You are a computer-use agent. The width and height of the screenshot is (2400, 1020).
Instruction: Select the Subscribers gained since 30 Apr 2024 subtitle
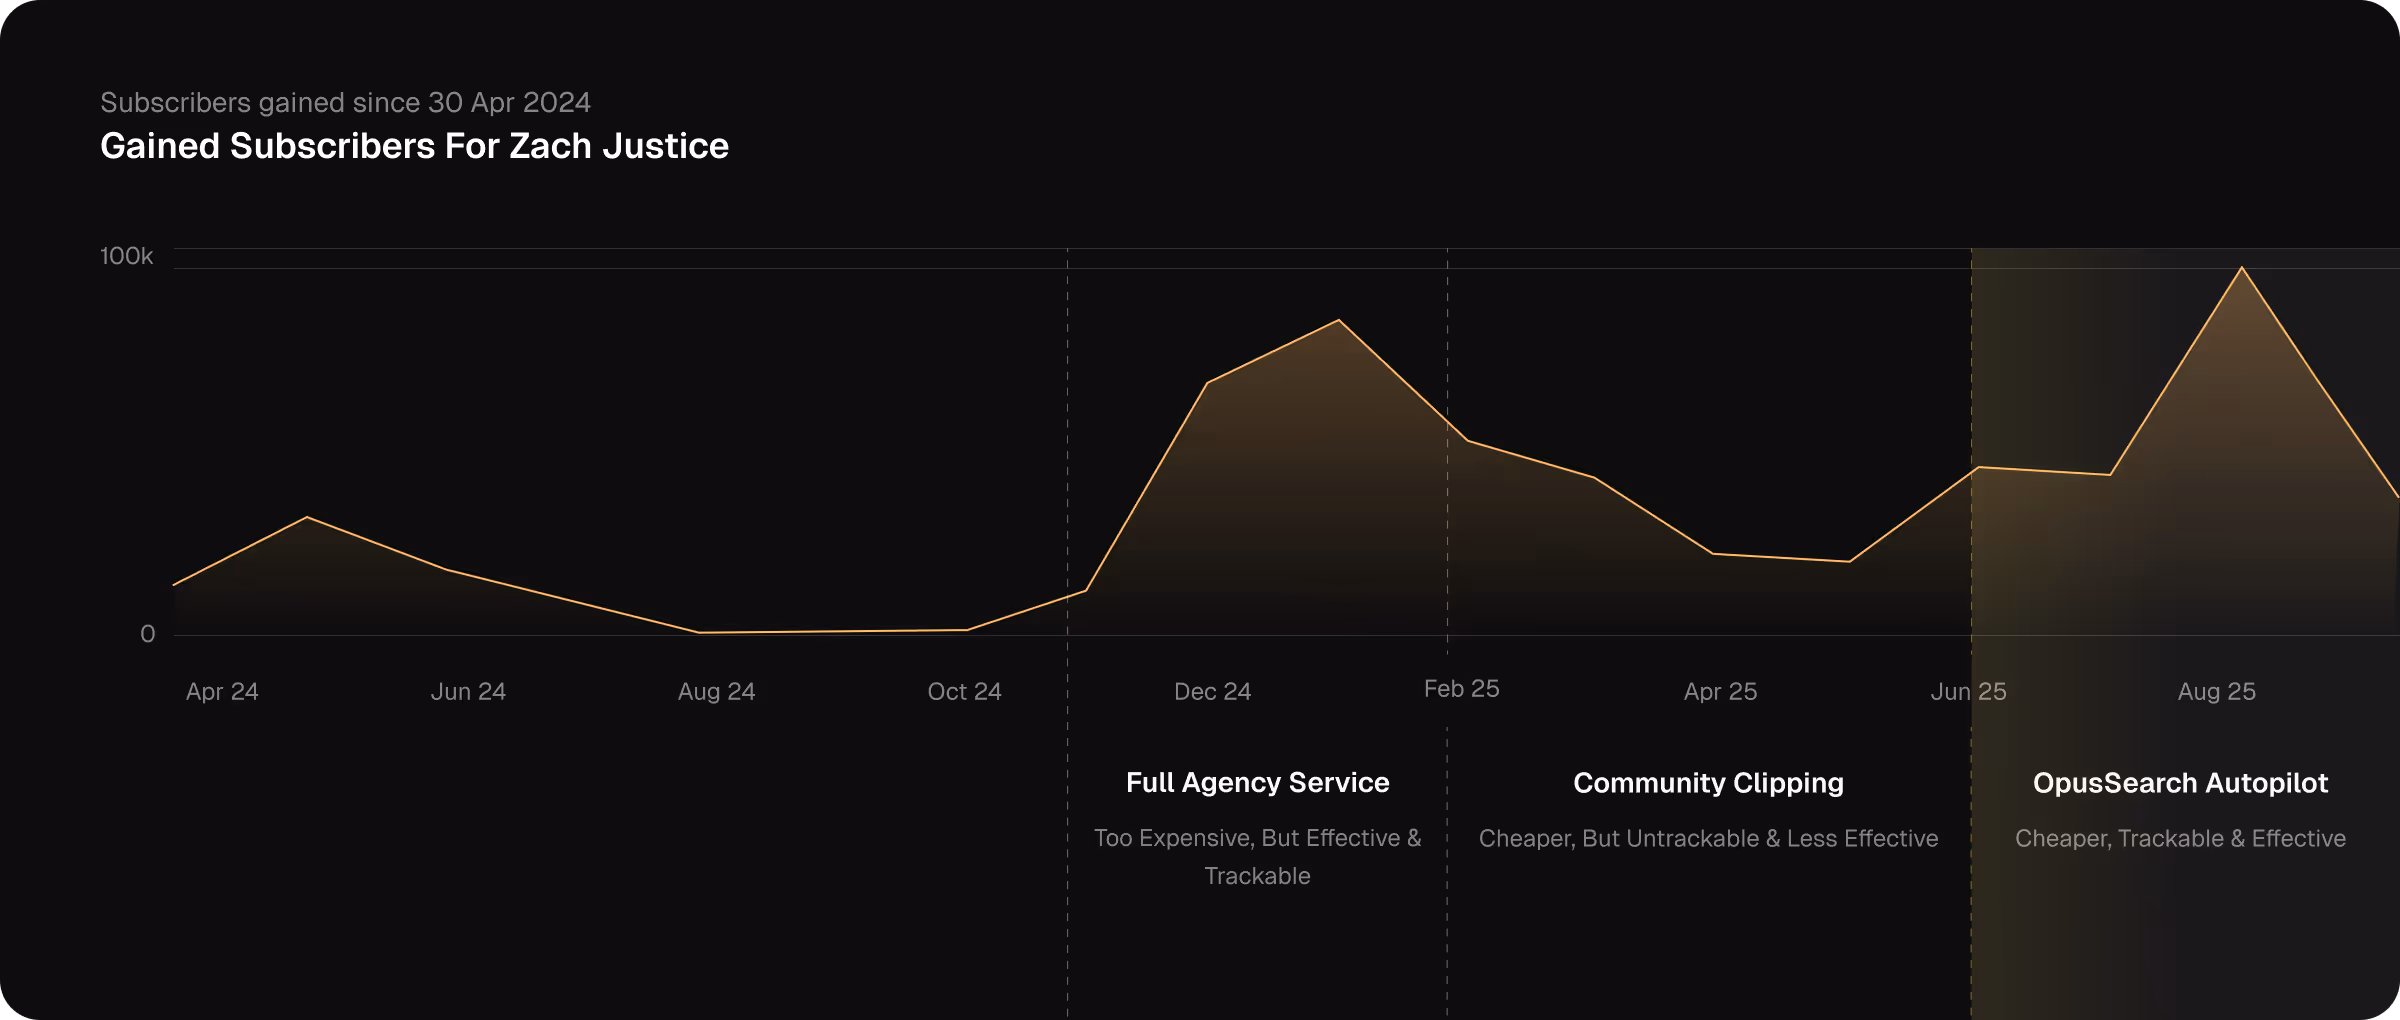click(x=345, y=102)
